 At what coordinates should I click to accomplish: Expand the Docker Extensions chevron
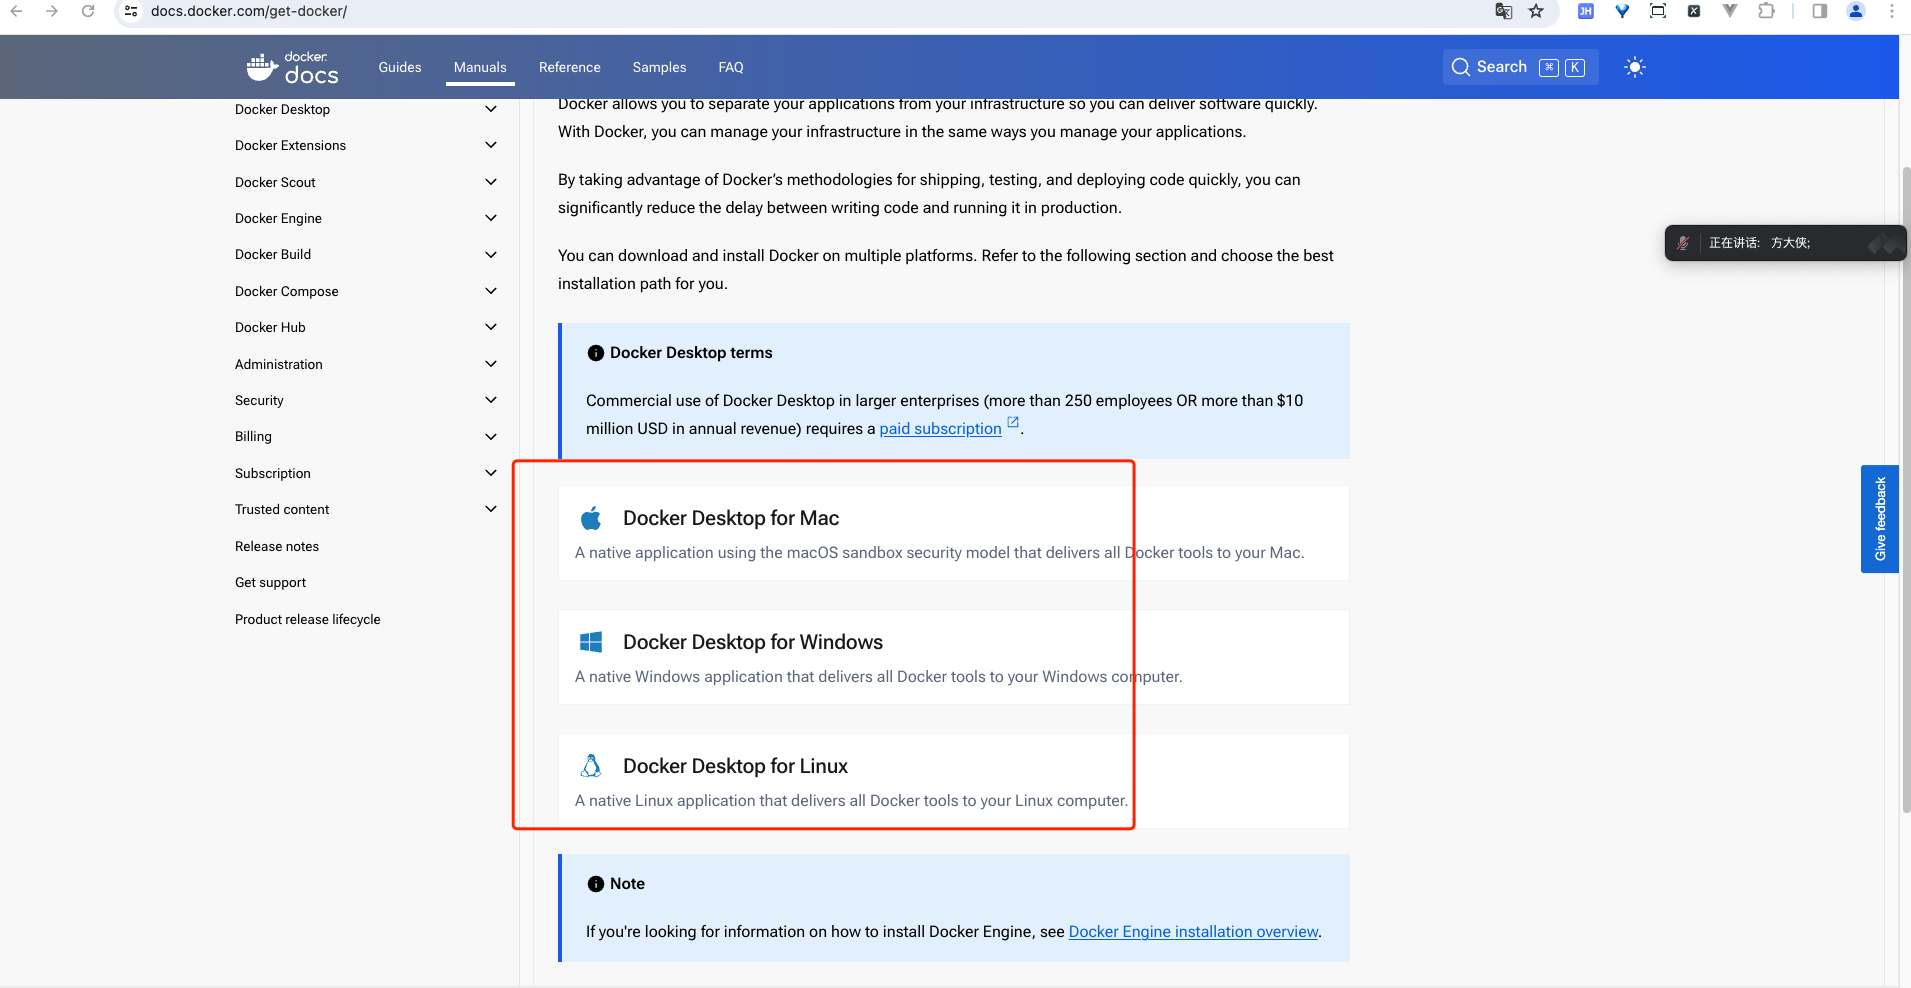click(x=491, y=145)
